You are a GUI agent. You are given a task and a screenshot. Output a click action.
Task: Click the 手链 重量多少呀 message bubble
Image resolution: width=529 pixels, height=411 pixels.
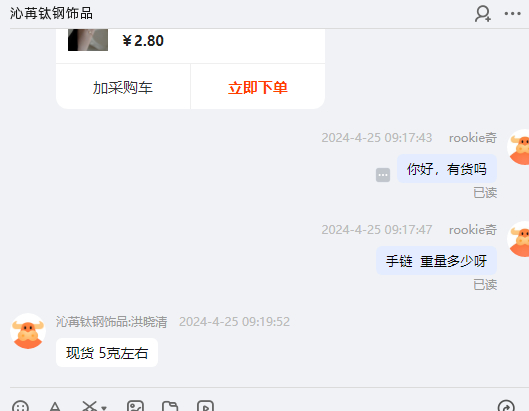436,261
